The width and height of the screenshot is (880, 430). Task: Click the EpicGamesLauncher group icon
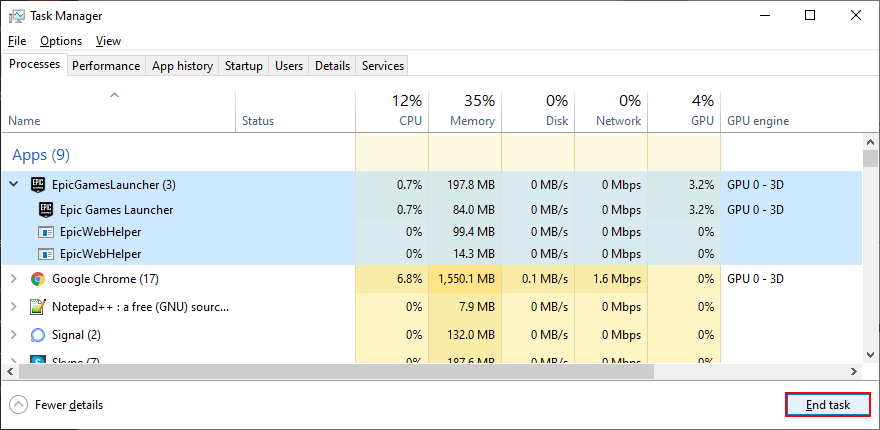coord(38,184)
